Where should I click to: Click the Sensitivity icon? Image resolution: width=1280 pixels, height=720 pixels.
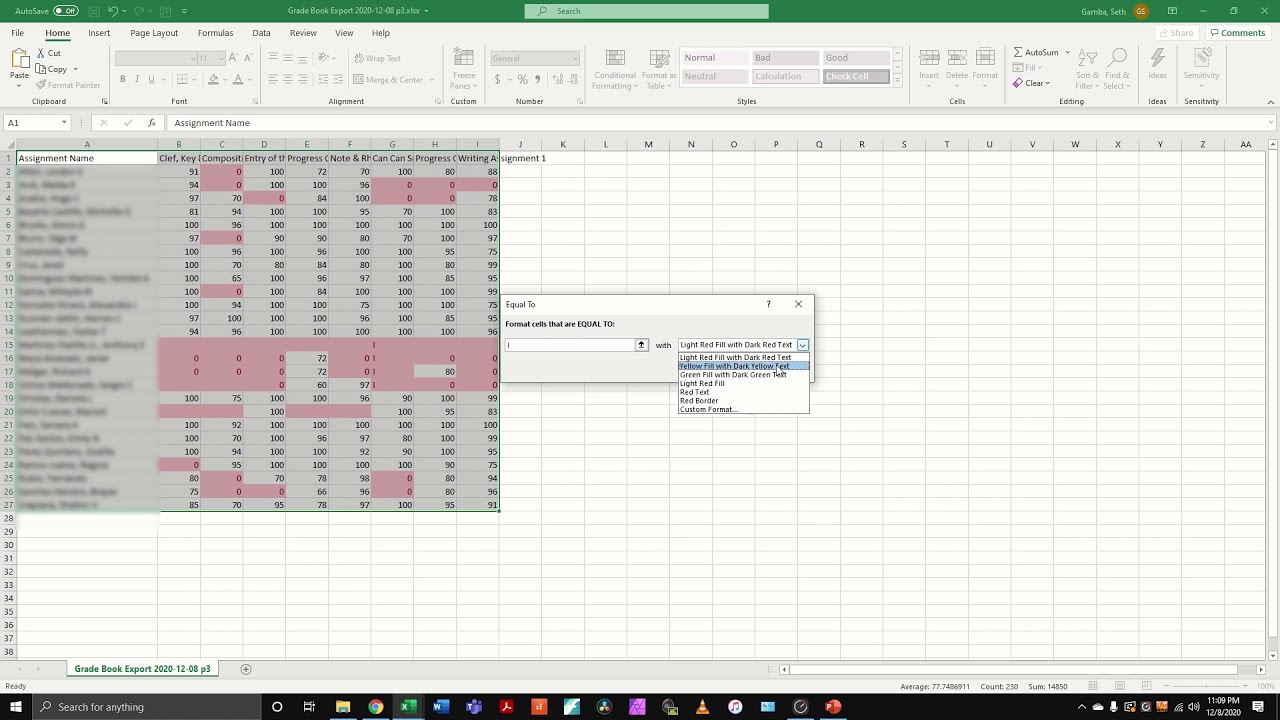pos(1201,59)
